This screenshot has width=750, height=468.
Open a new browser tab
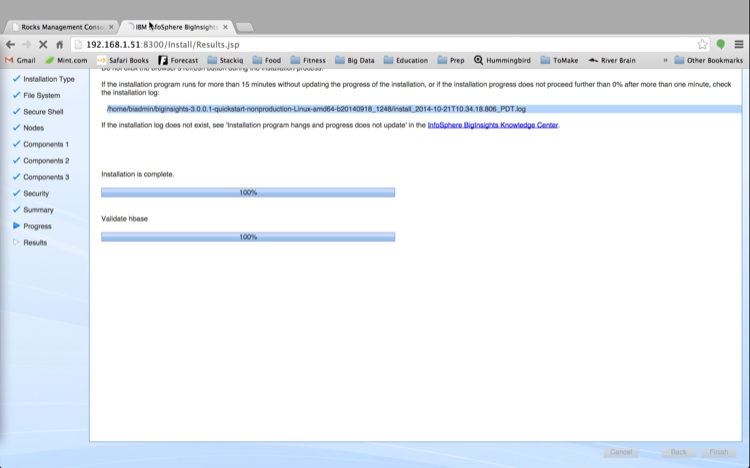[x=245, y=27]
